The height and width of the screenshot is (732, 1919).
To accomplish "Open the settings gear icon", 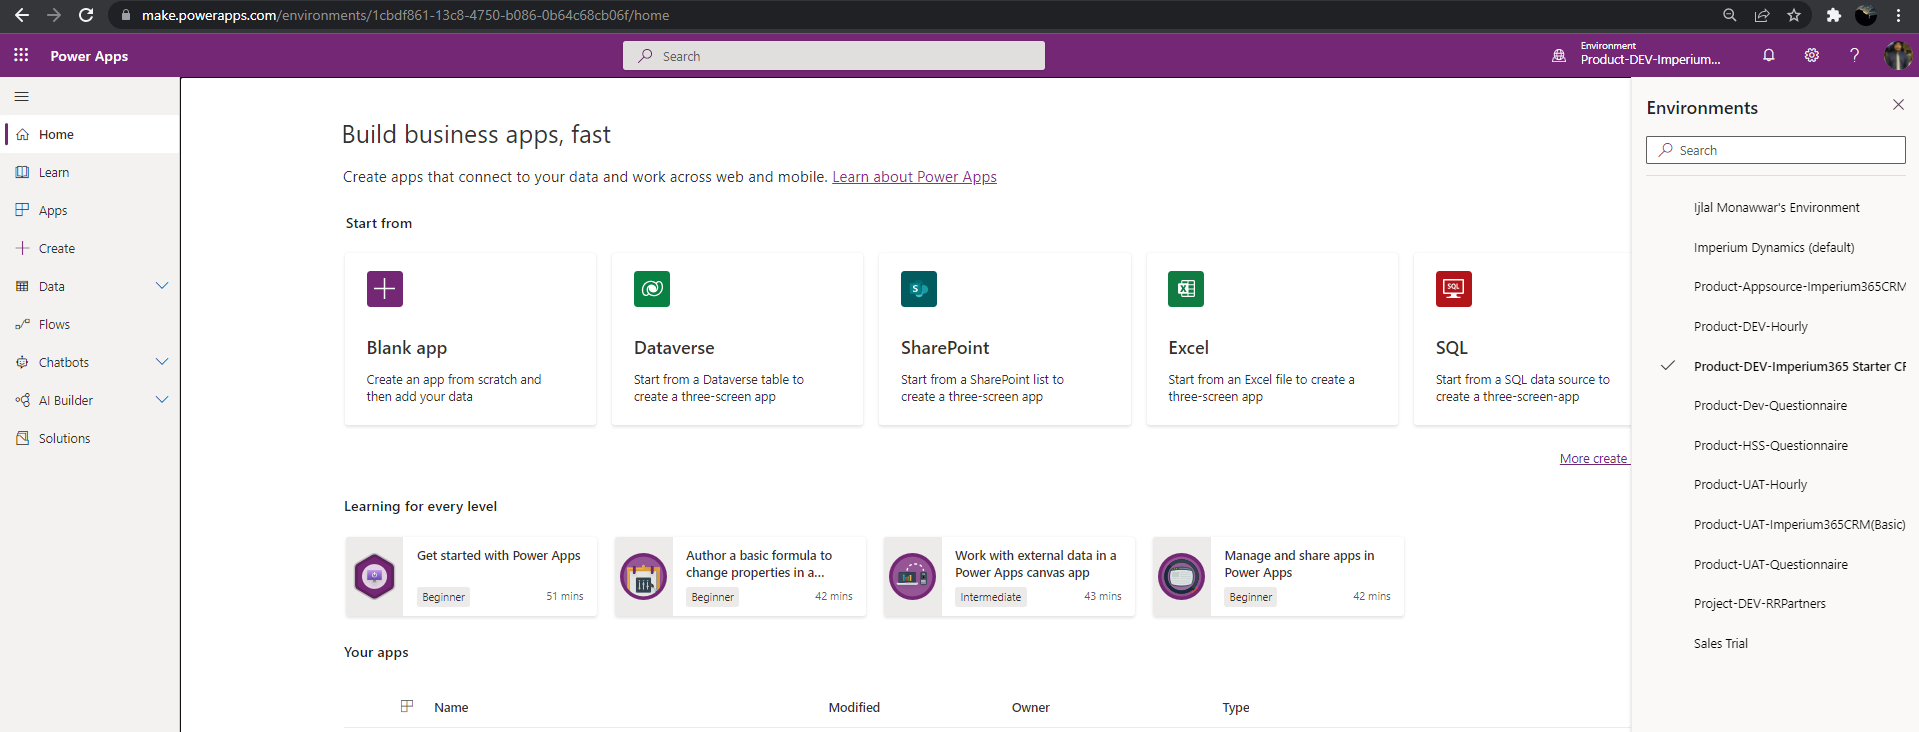I will tap(1811, 56).
